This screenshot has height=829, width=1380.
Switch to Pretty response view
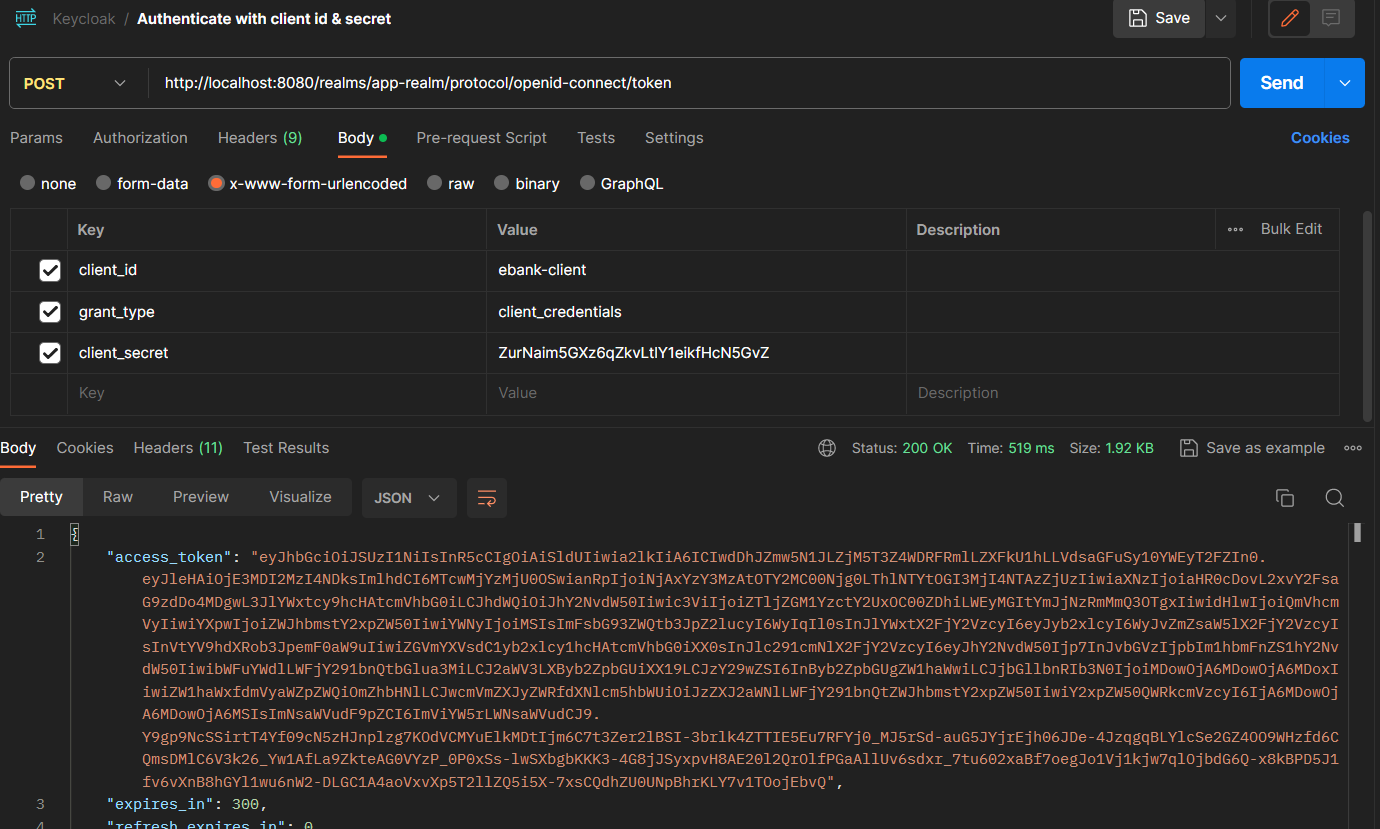(x=41, y=497)
